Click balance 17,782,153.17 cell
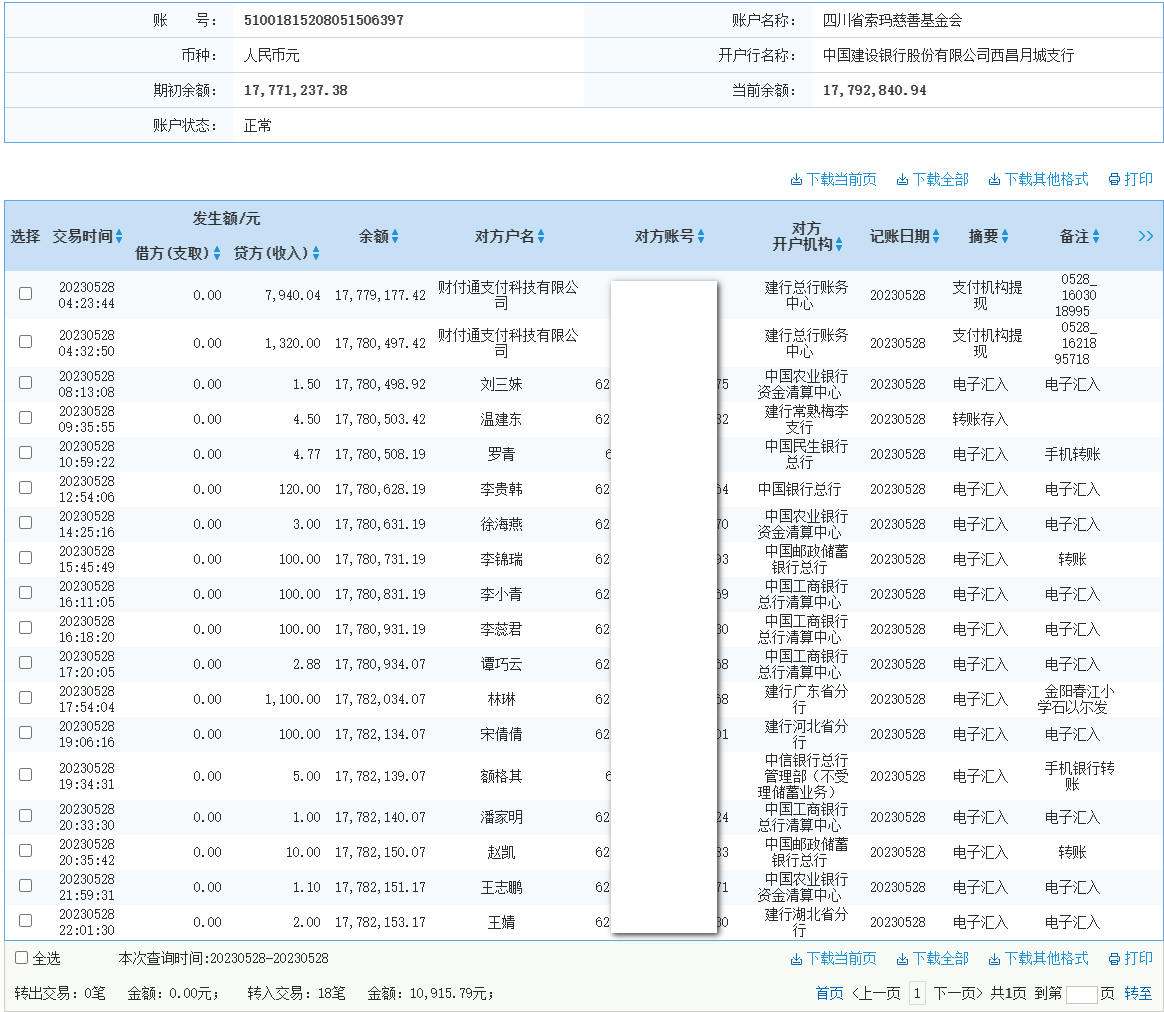 coord(380,922)
